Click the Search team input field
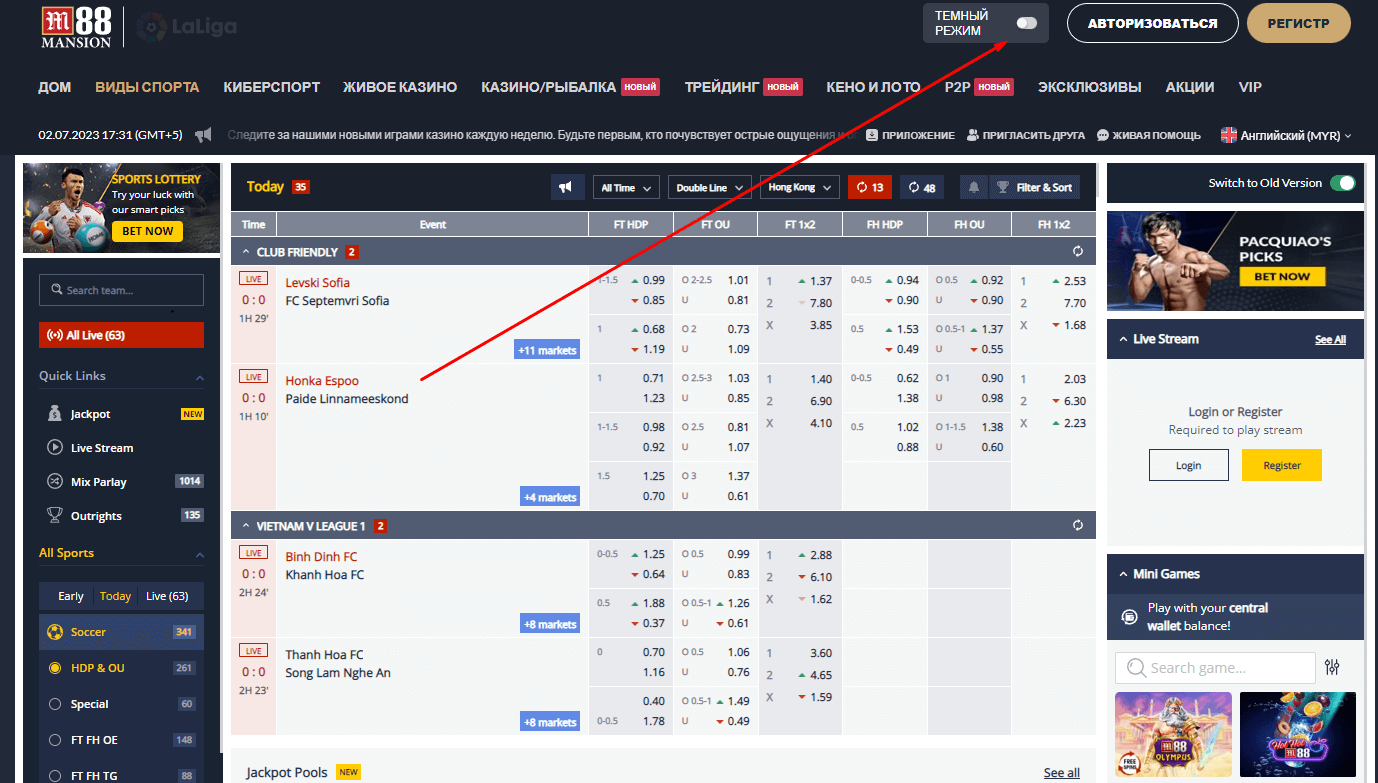This screenshot has width=1378, height=783. [121, 290]
